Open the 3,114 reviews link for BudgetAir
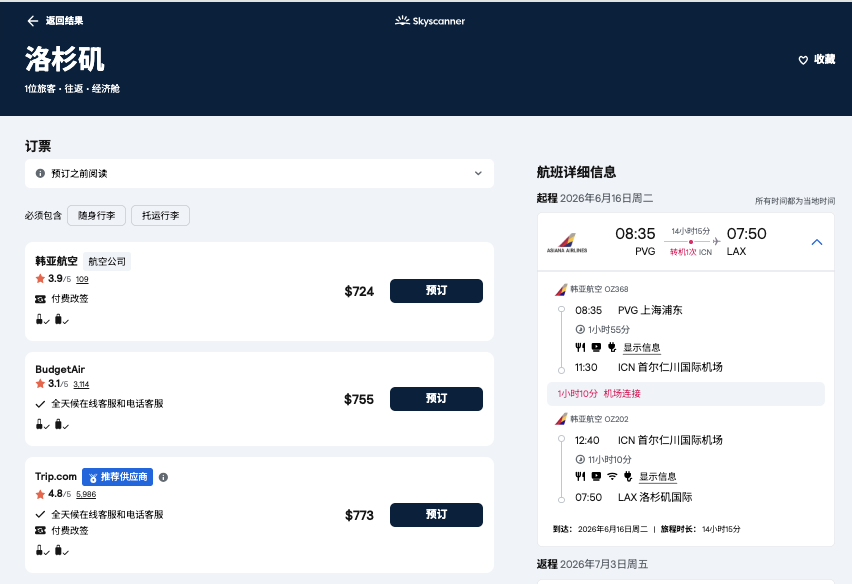Viewport: 852px width, 584px height. pos(81,384)
